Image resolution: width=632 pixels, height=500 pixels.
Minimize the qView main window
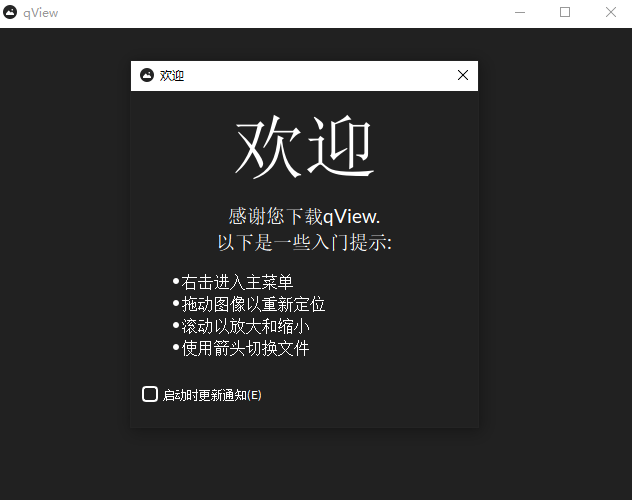520,12
